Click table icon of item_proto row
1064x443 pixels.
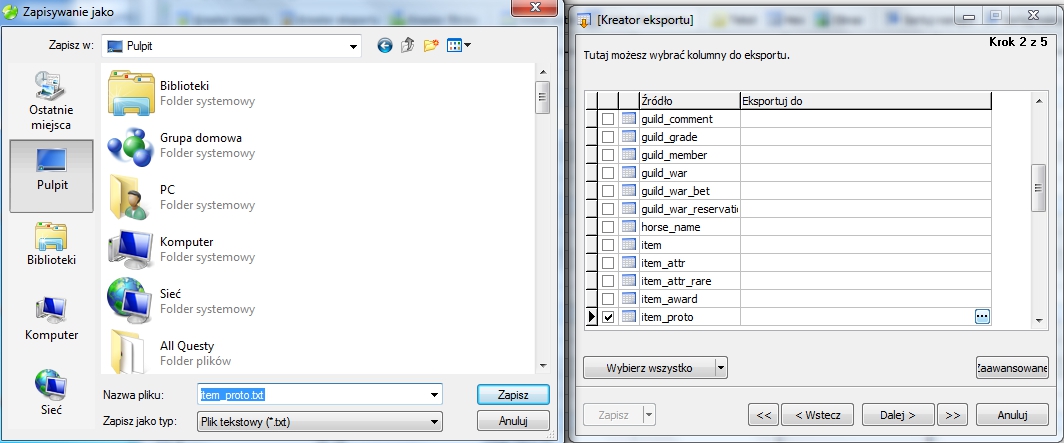pyautogui.click(x=628, y=316)
